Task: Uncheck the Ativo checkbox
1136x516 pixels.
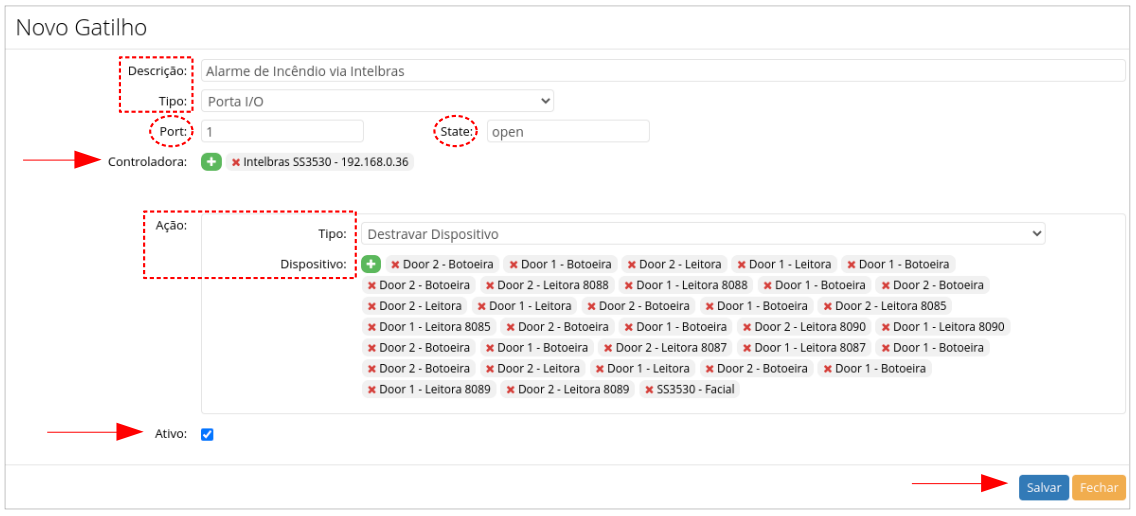Action: tap(207, 434)
